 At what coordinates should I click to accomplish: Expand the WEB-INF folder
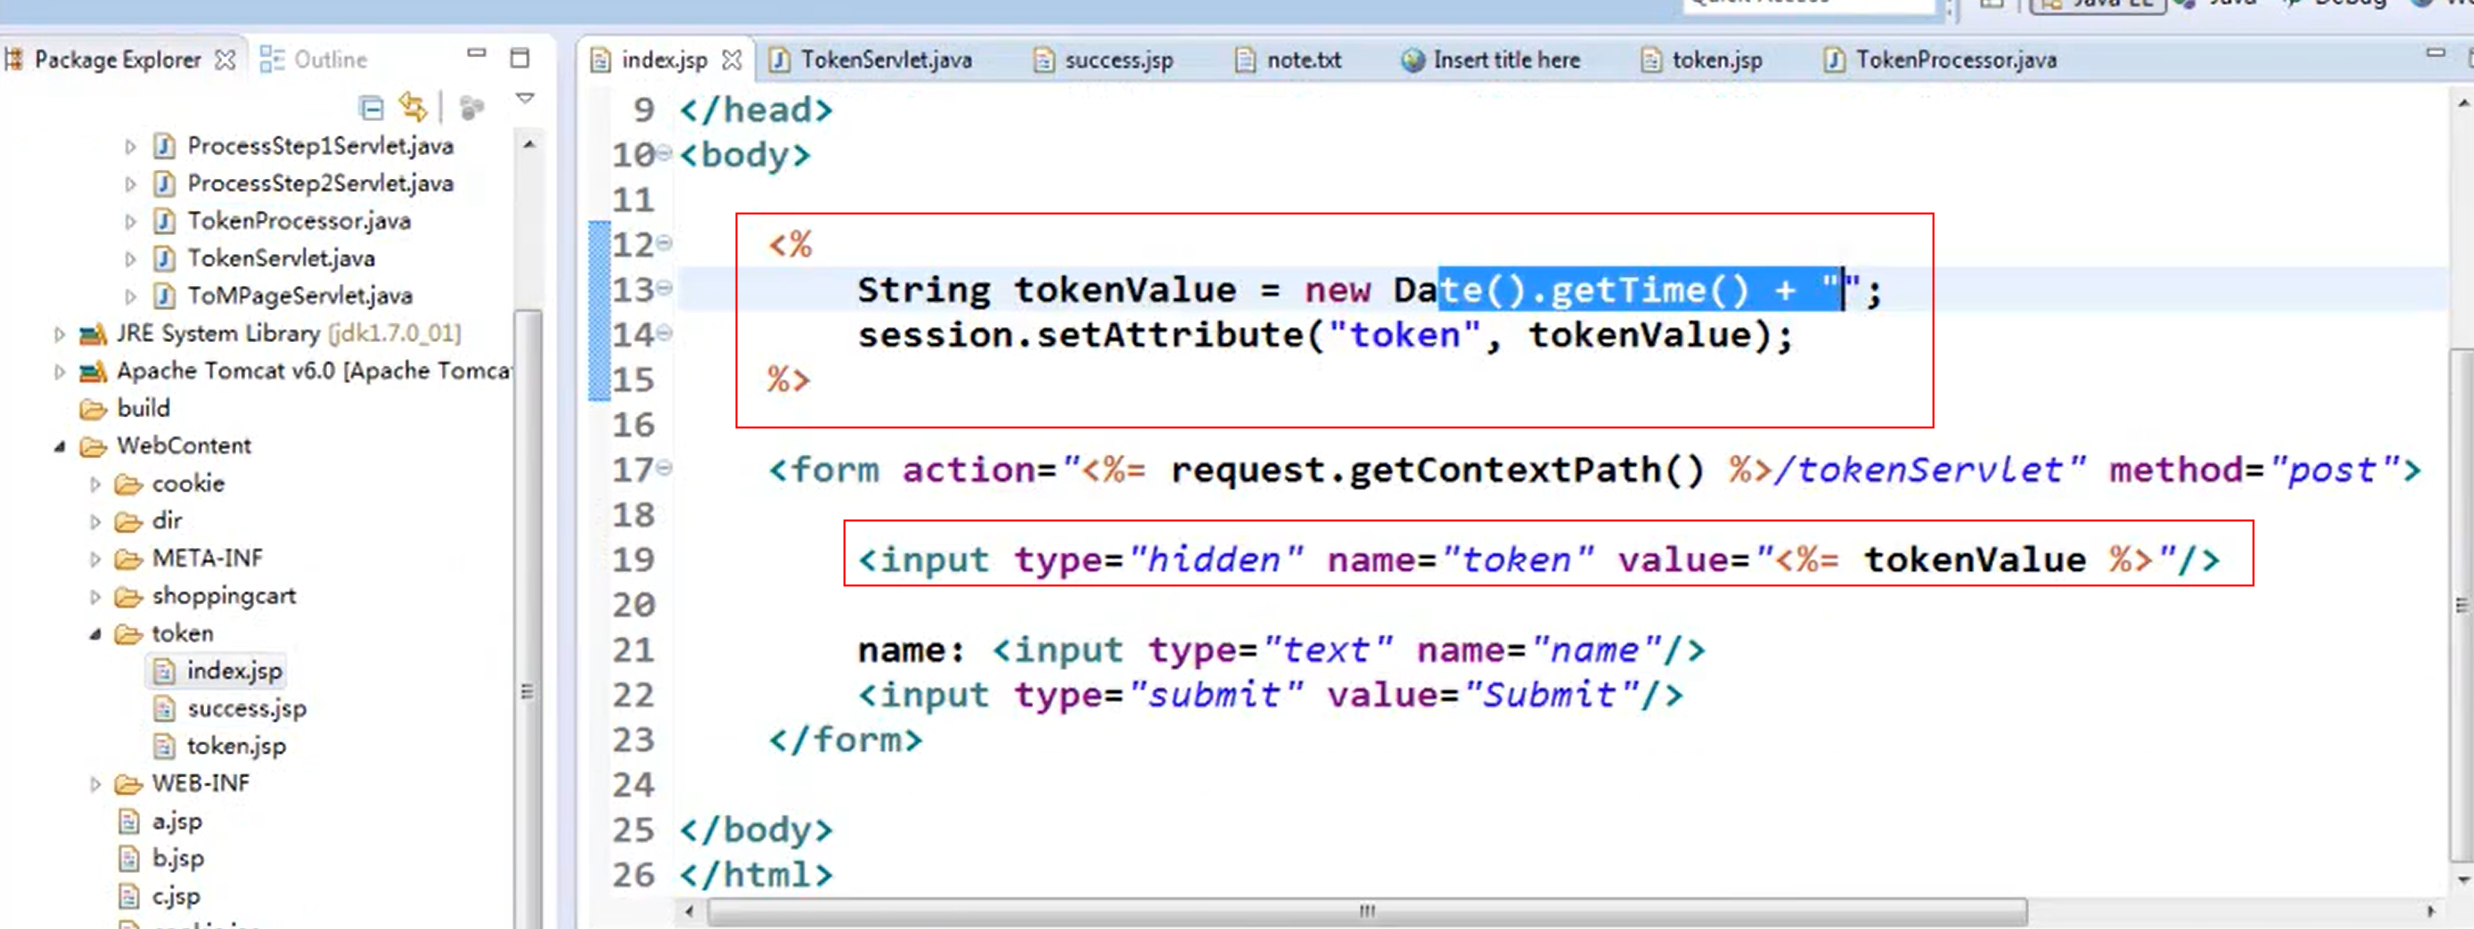point(95,784)
